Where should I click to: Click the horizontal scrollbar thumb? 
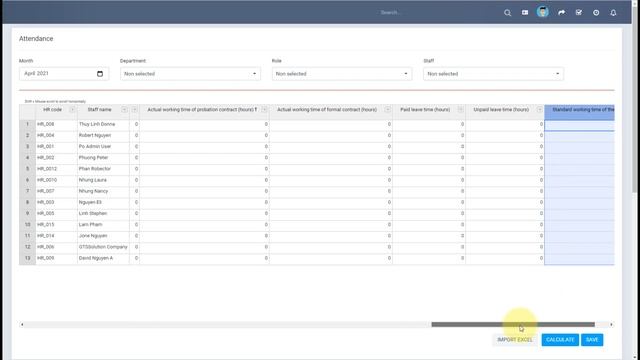513,324
